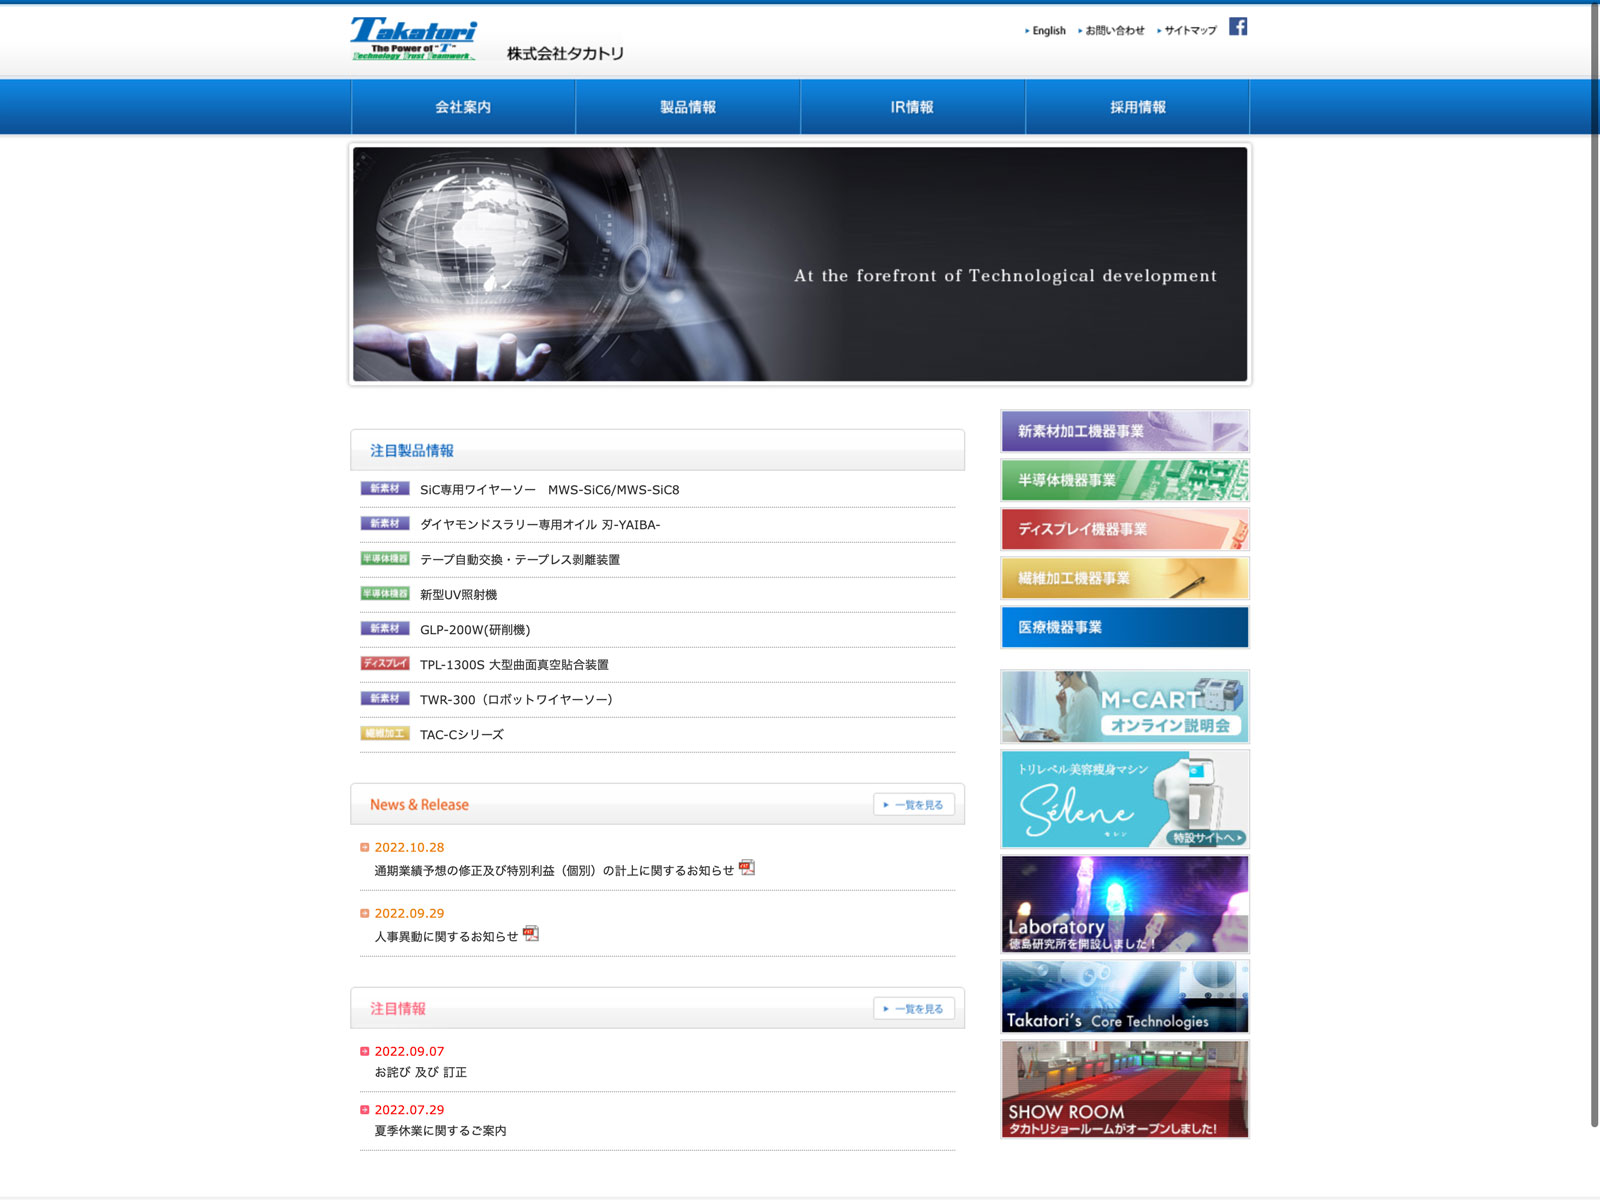Screen dimensions: 1600x1200
Task: Open PDF icon beside 人事異動 notice
Action: coord(531,934)
